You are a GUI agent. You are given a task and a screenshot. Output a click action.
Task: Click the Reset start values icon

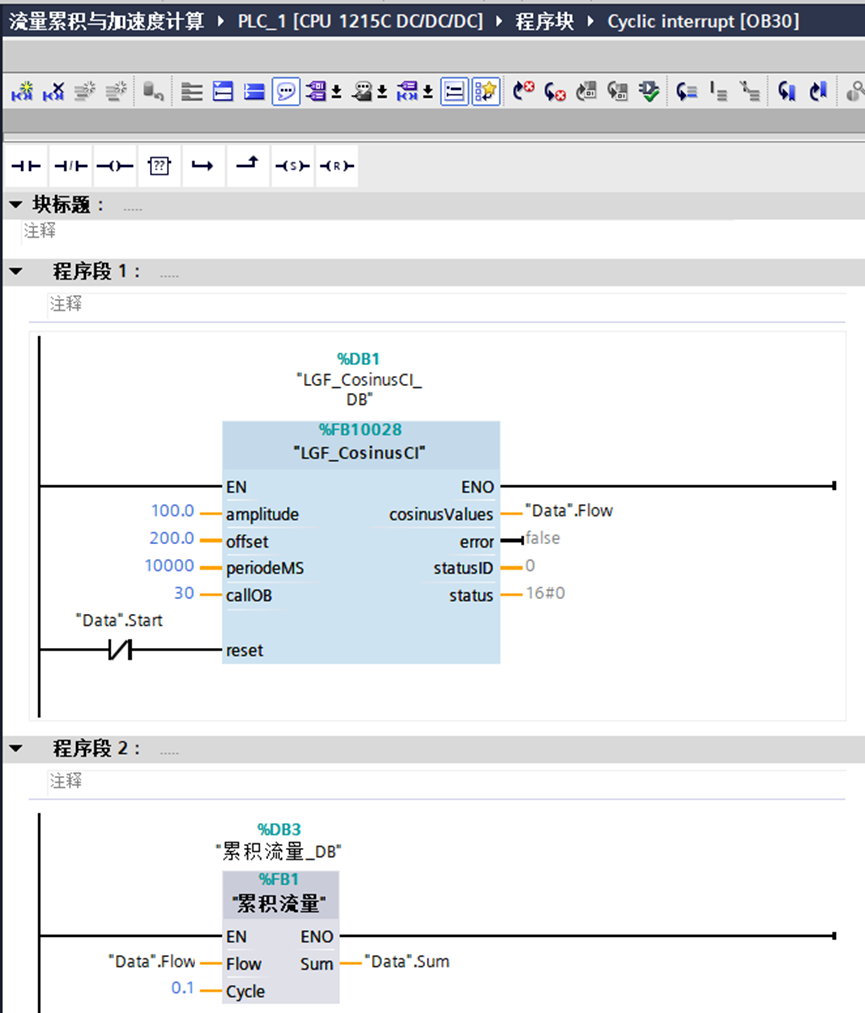tap(153, 92)
